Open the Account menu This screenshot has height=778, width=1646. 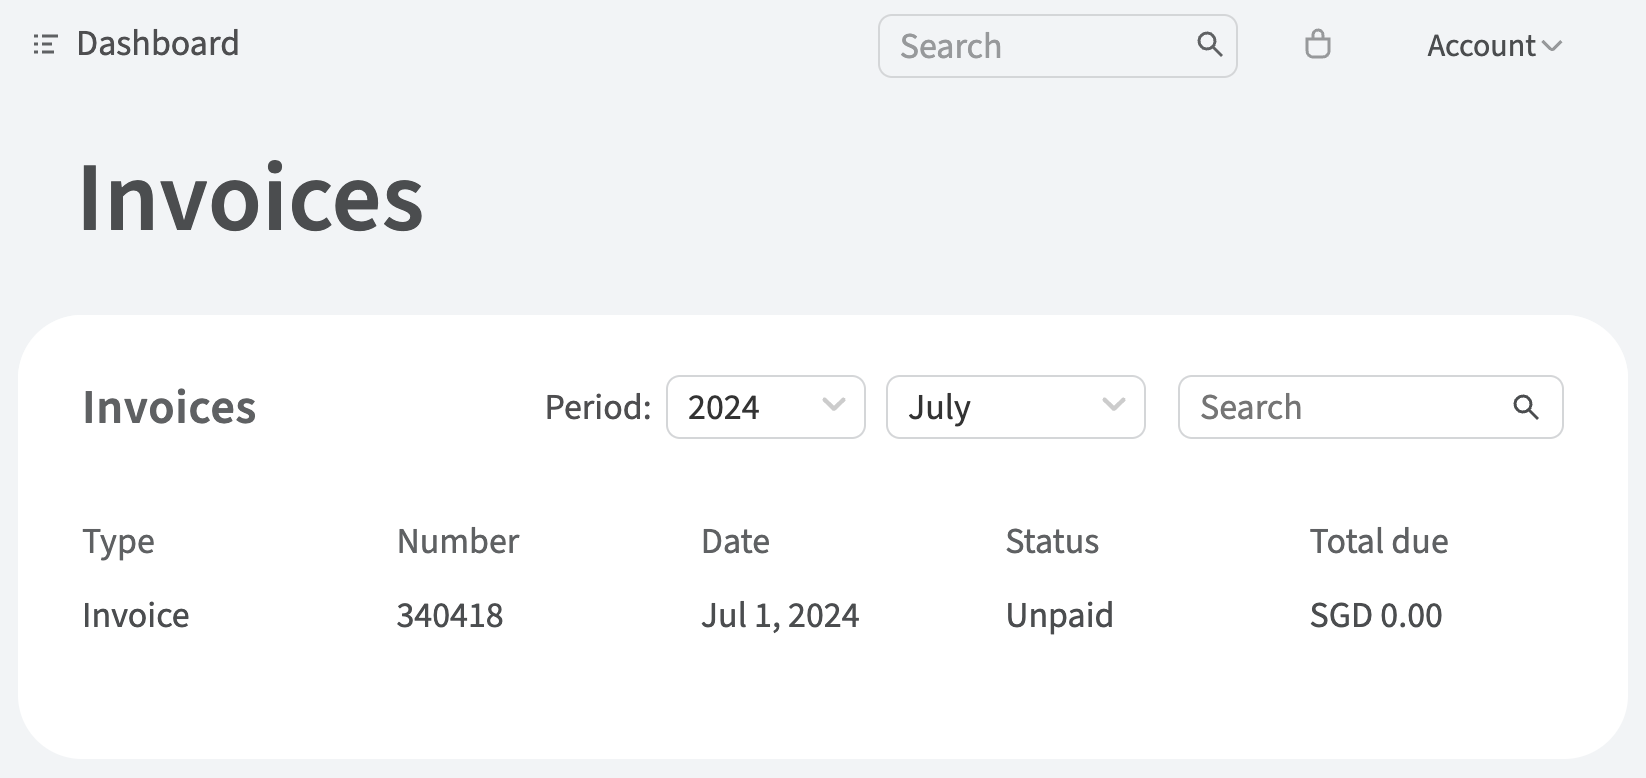pos(1481,46)
